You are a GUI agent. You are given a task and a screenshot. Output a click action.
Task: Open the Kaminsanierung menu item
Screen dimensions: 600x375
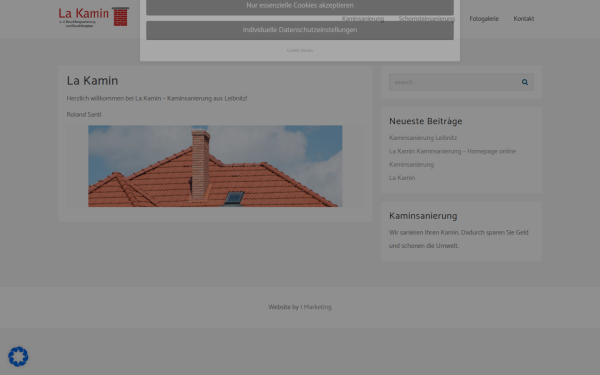coord(363,19)
